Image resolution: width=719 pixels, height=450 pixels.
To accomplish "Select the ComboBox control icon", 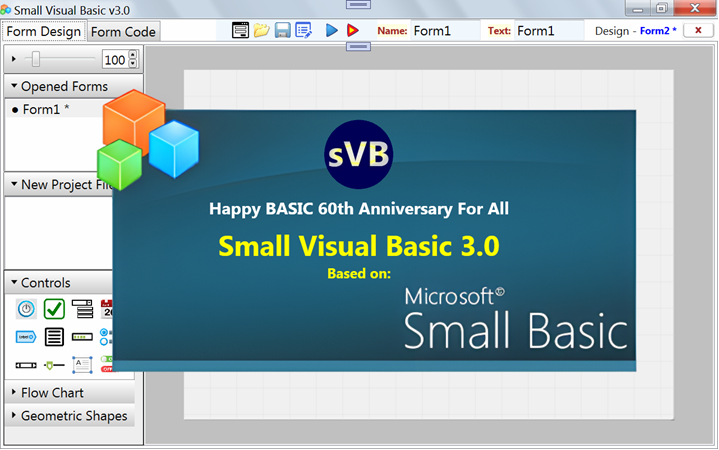I will click(82, 309).
